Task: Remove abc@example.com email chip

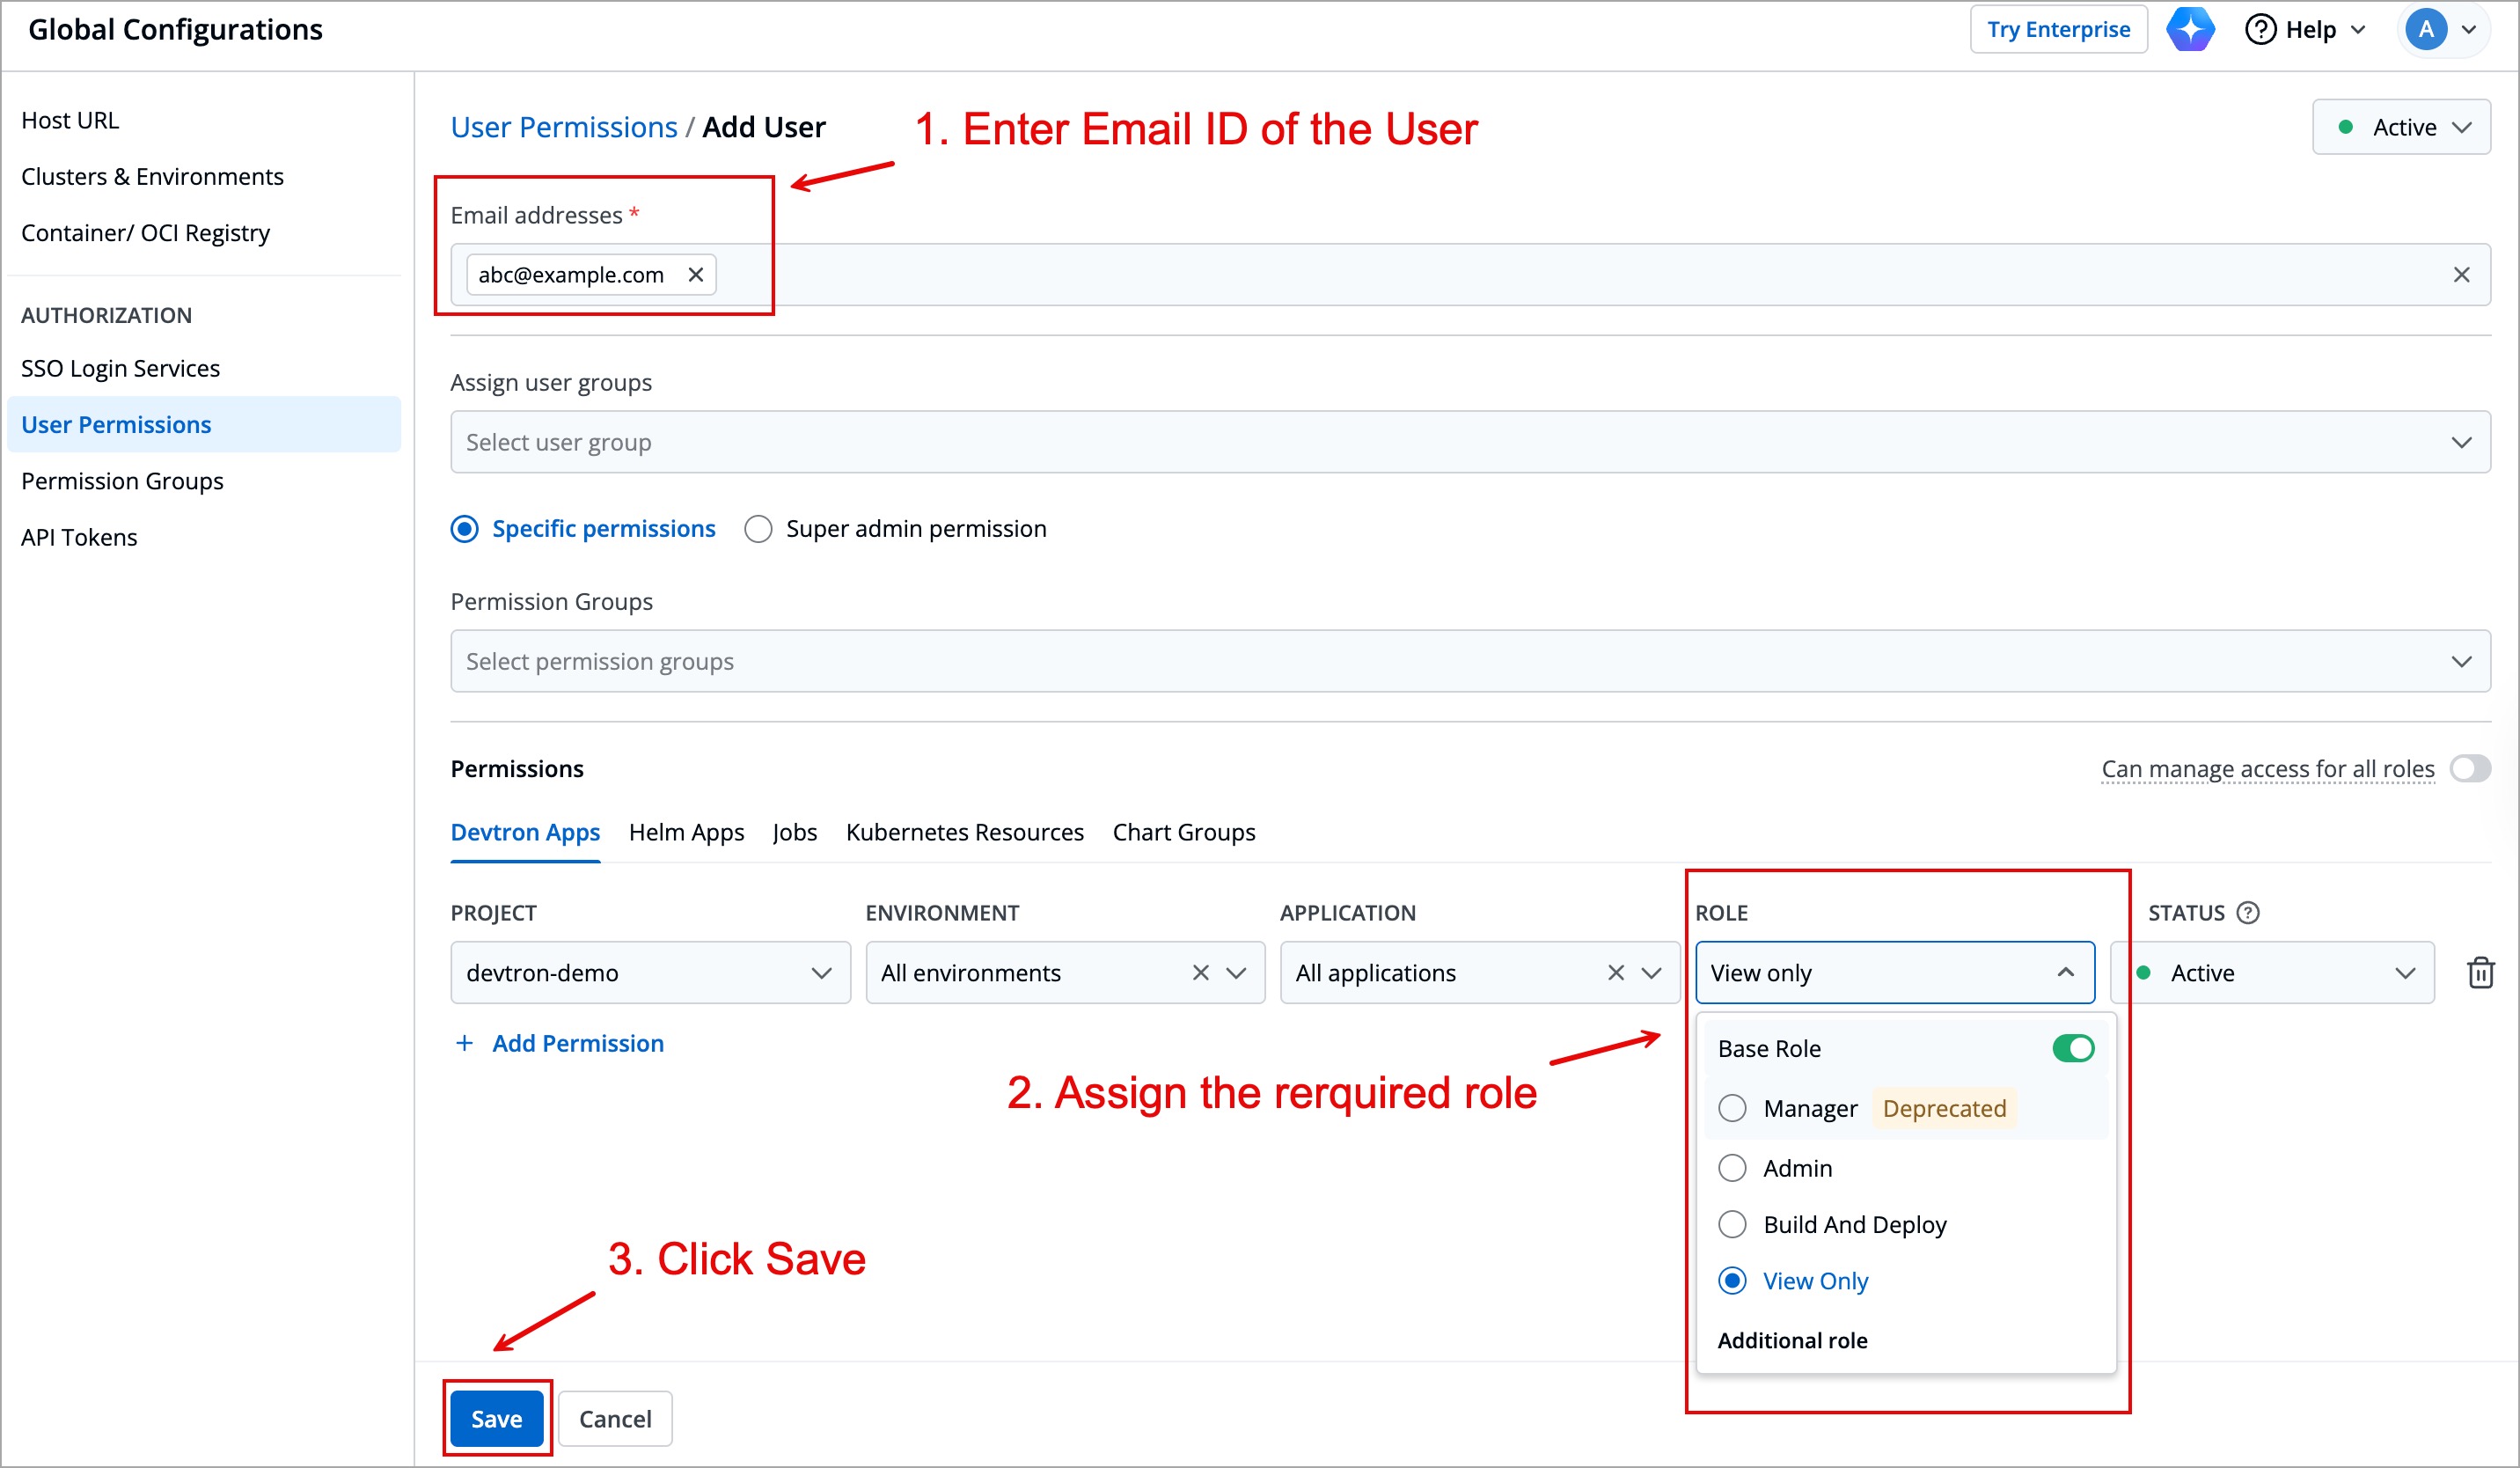Action: click(695, 274)
